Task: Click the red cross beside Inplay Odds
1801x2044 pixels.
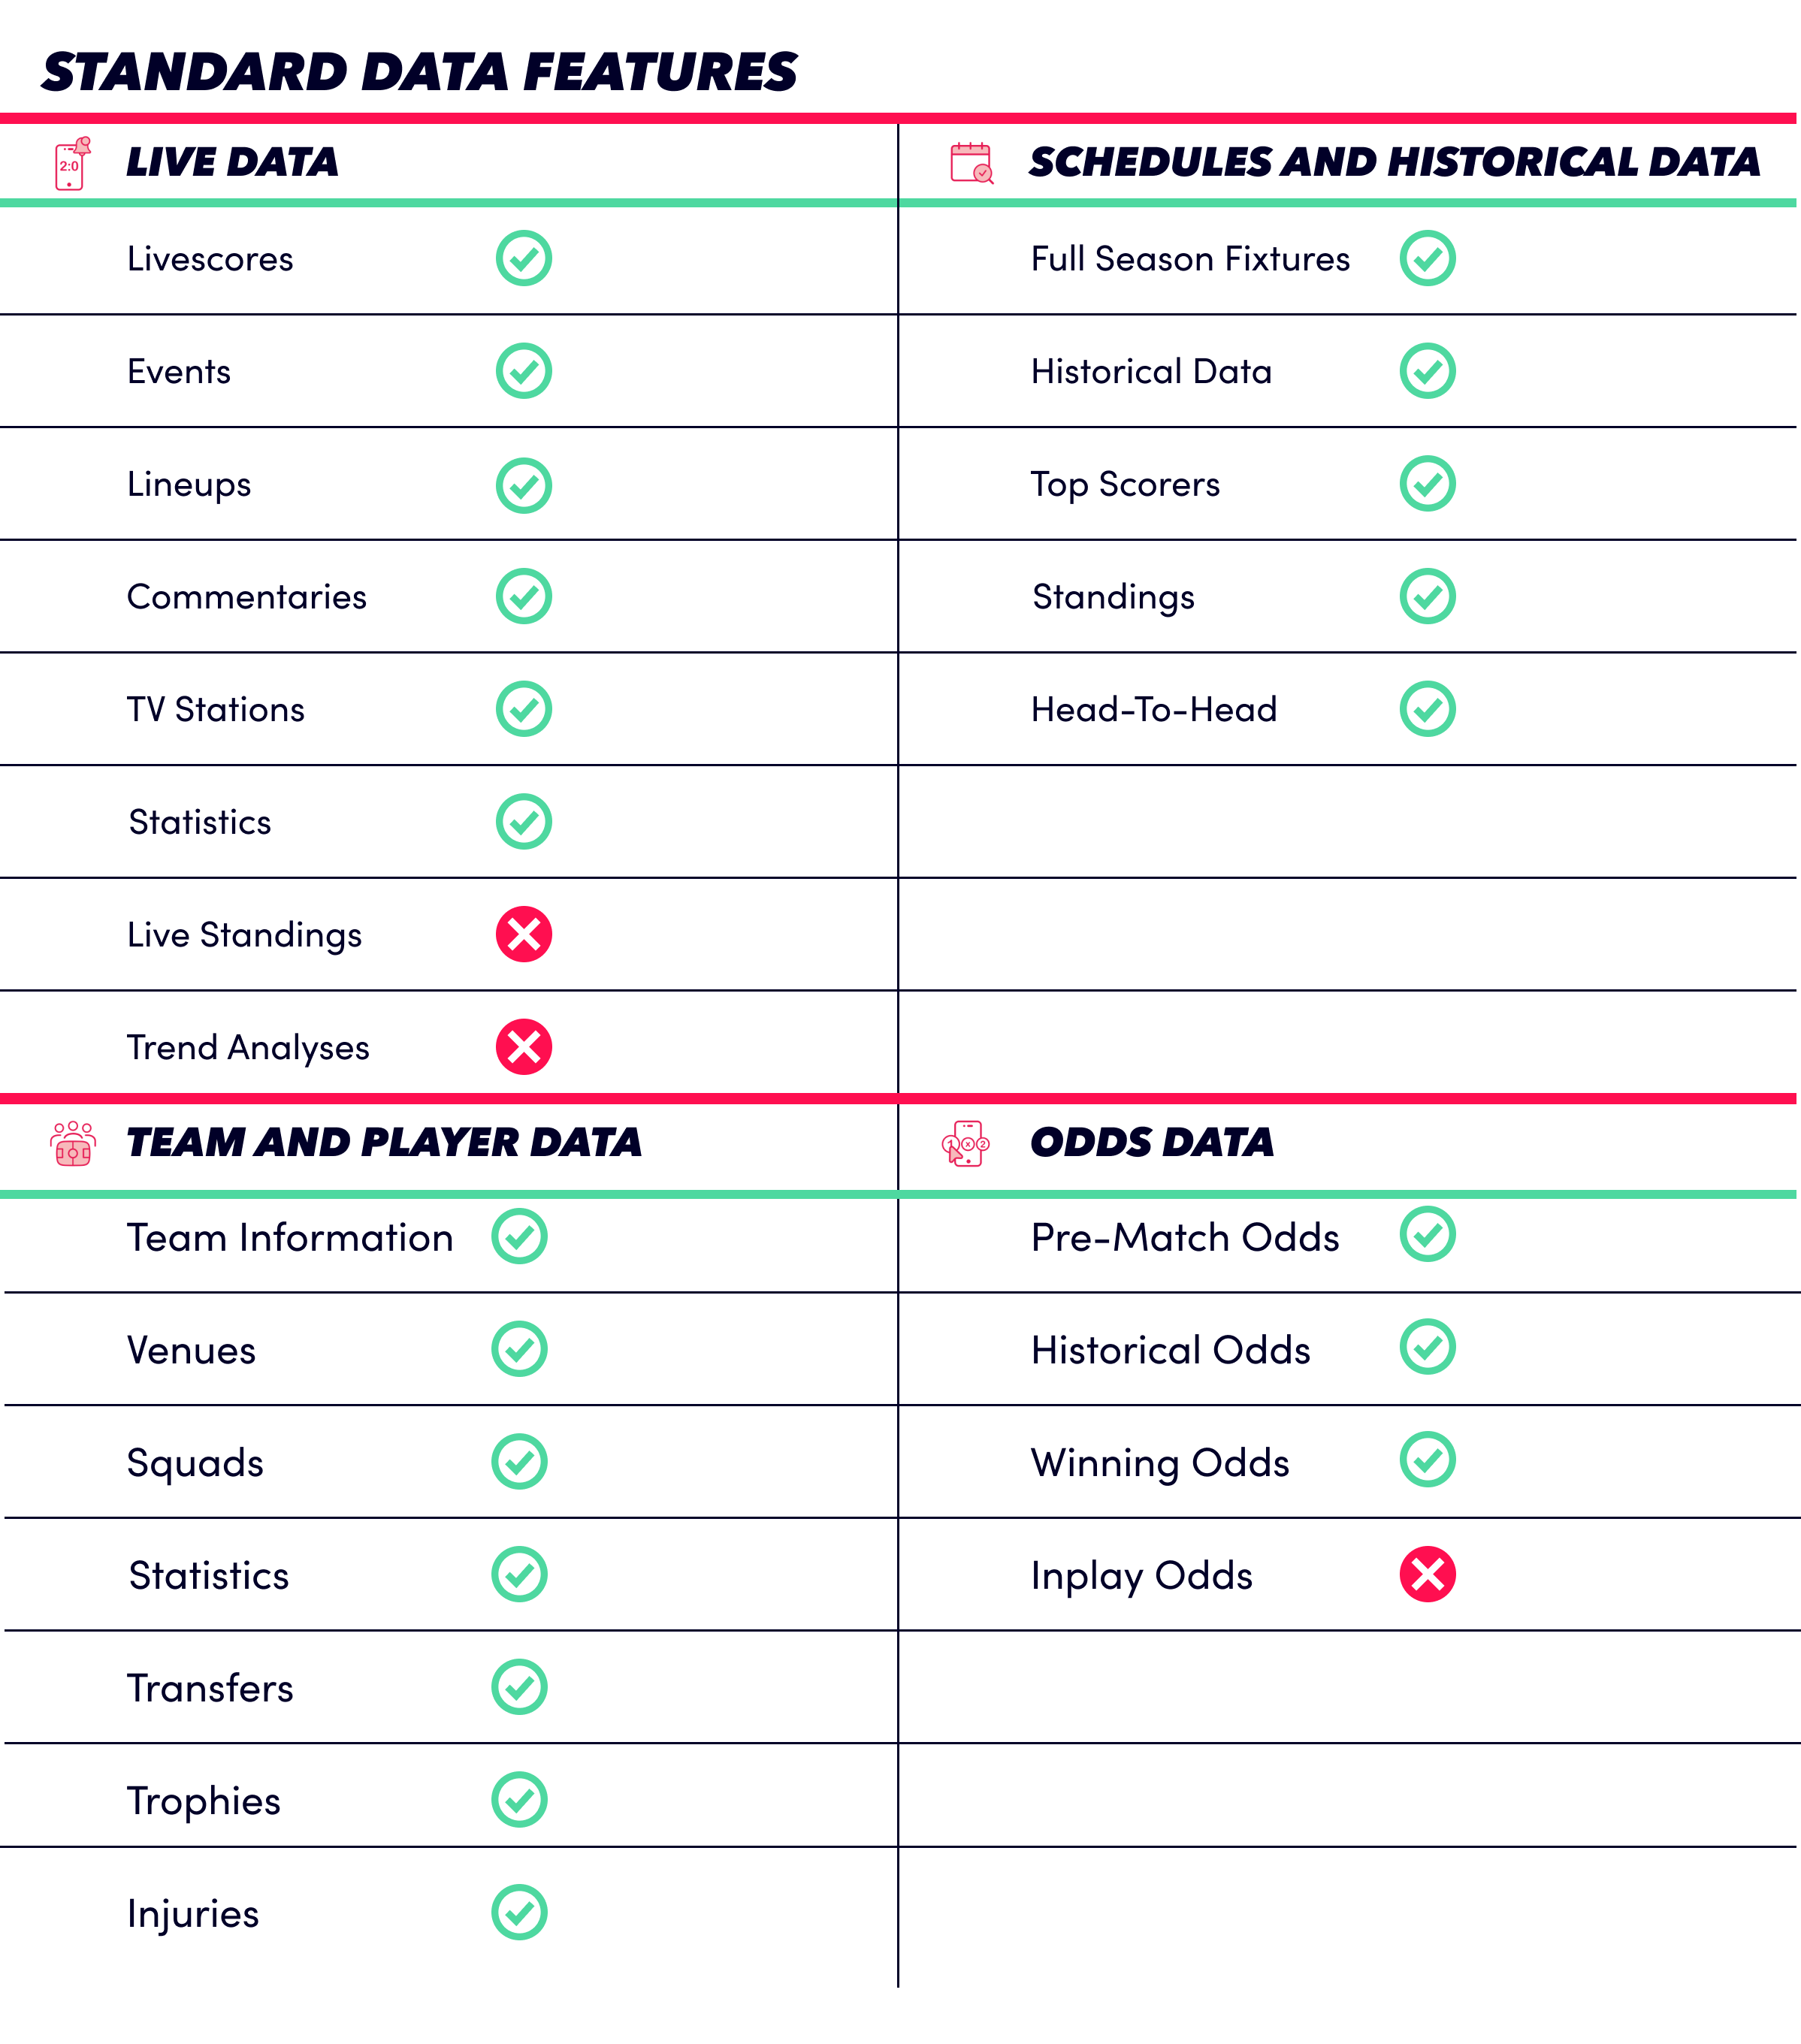Action: pyautogui.click(x=1427, y=1574)
